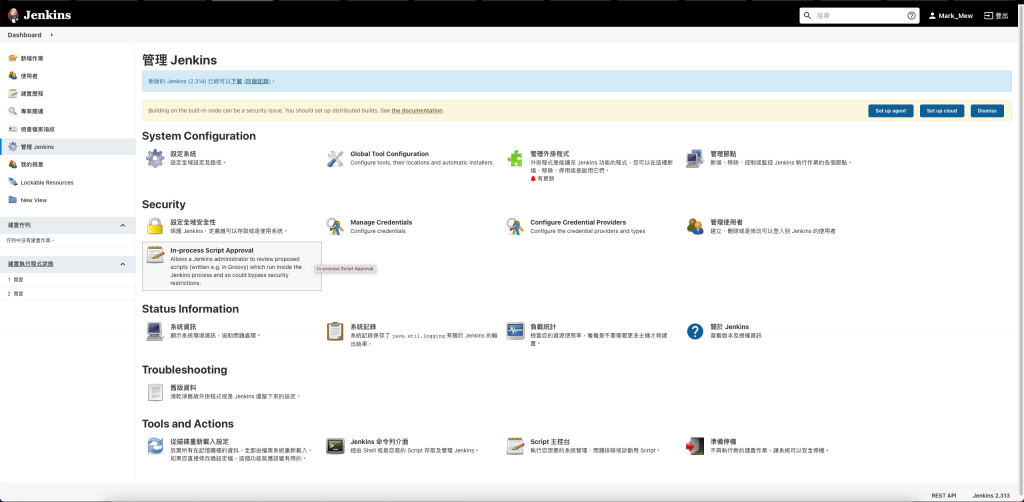
Task: Click the '1 閒置' executor row
Action: pyautogui.click(x=67, y=279)
